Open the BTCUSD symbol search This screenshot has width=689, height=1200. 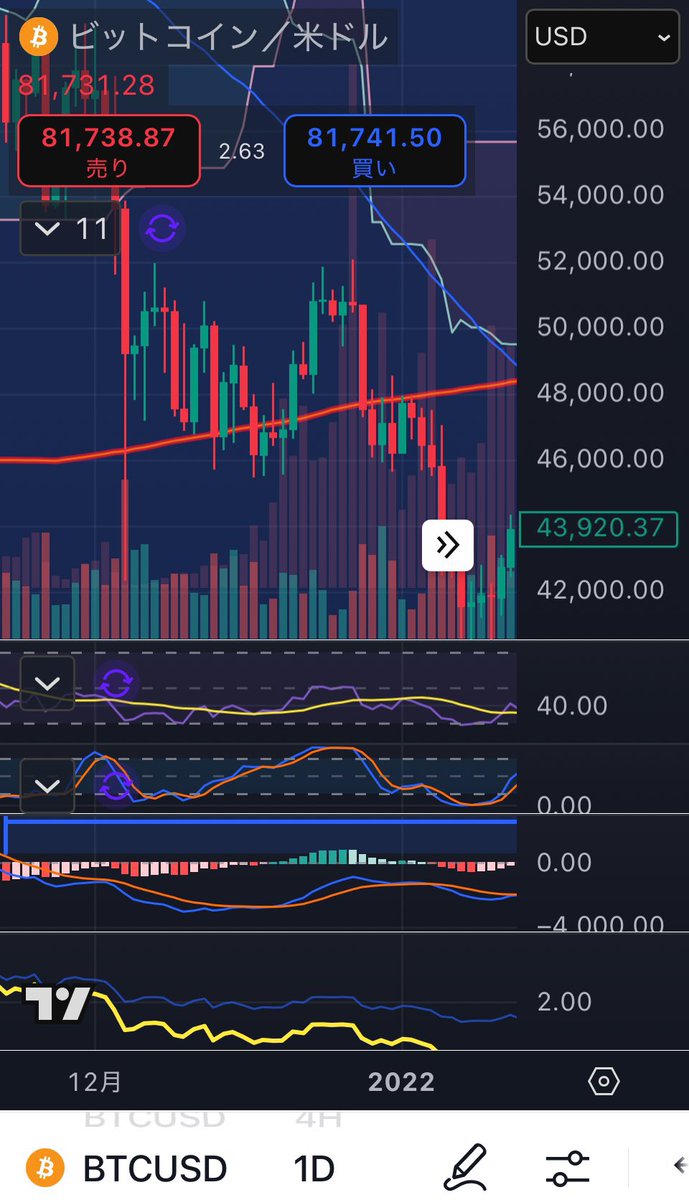click(154, 1167)
